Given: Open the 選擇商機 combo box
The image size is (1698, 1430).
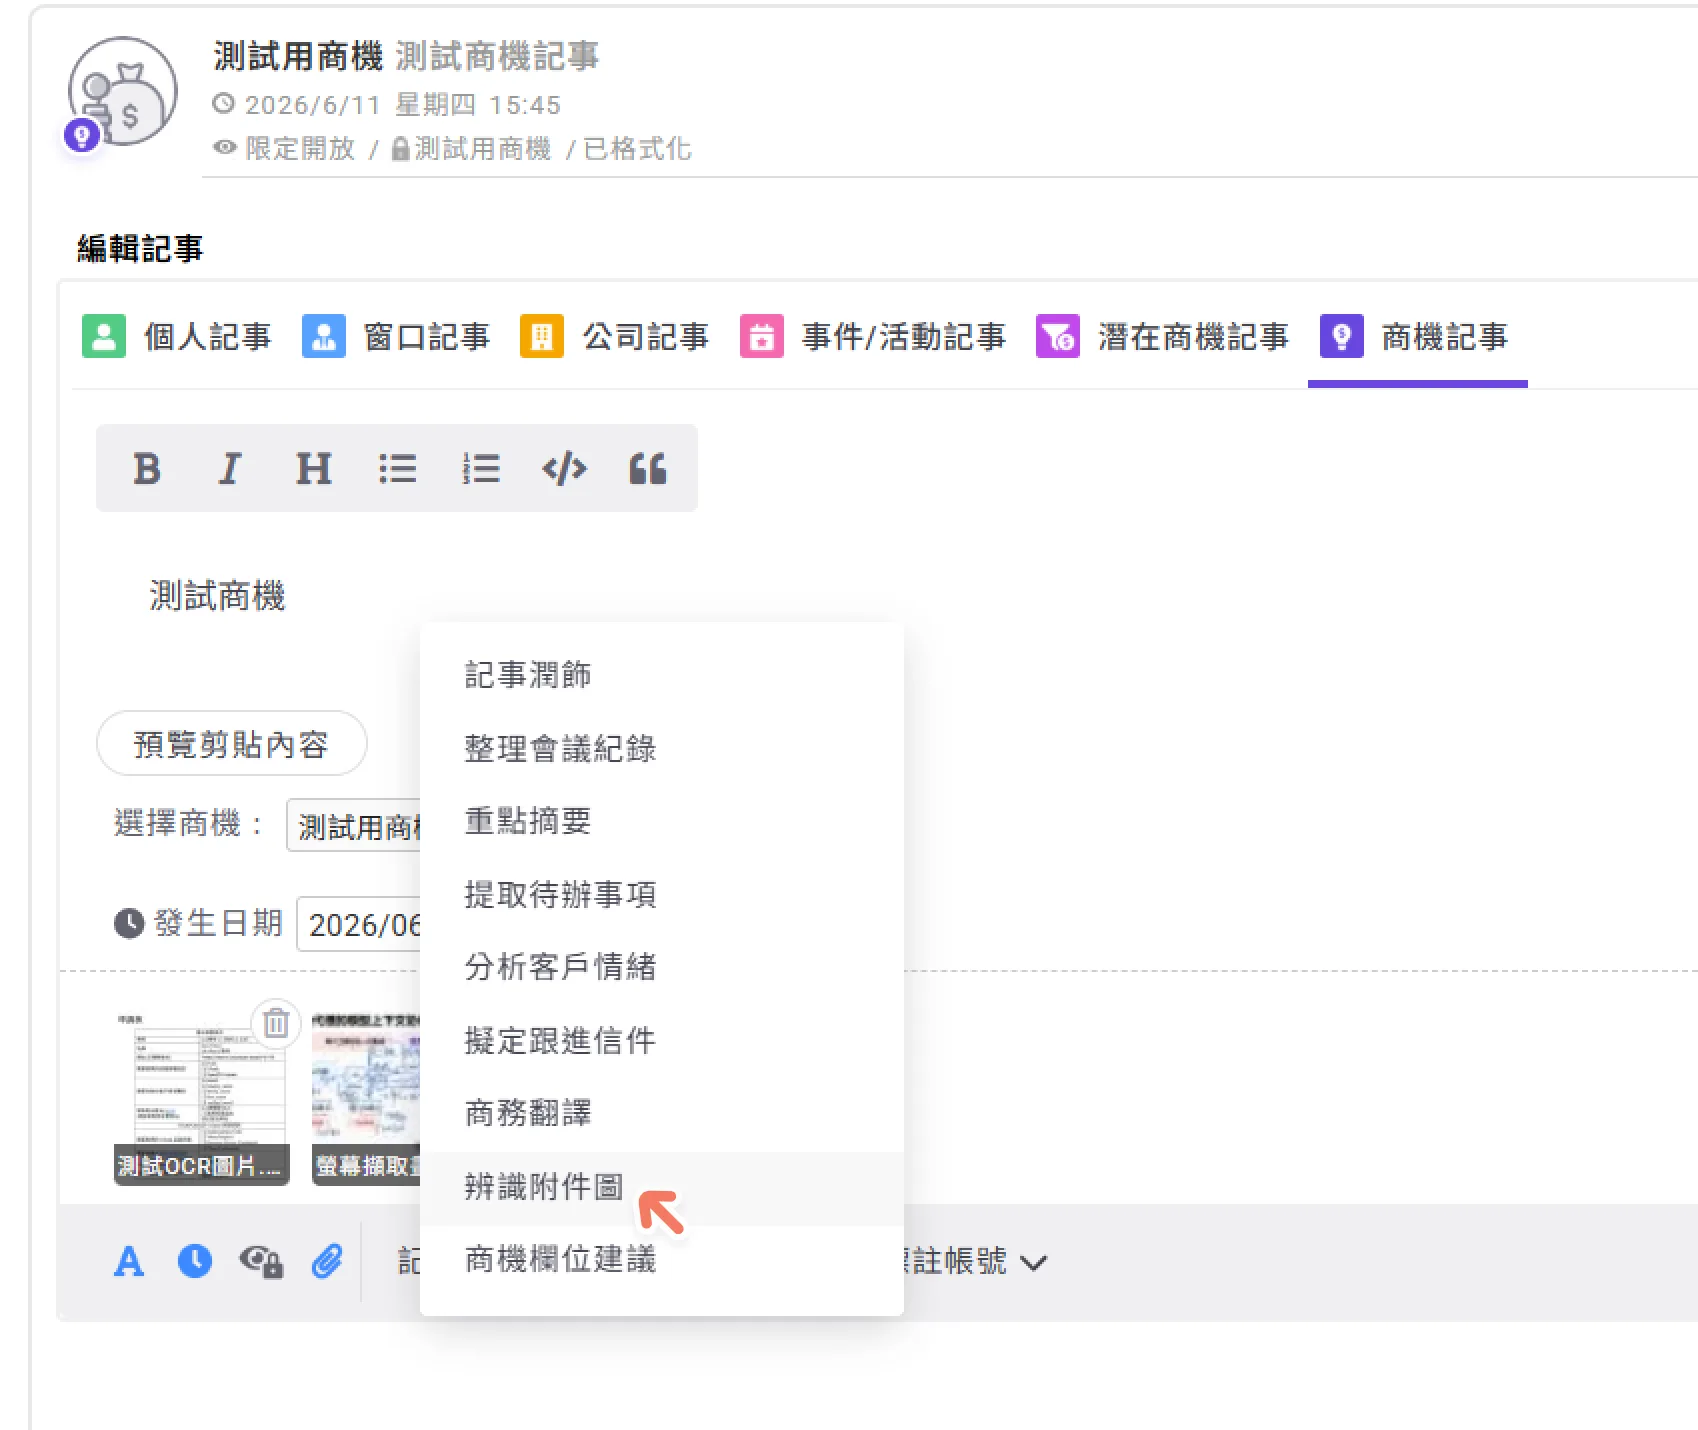Looking at the screenshot, I should (x=355, y=826).
